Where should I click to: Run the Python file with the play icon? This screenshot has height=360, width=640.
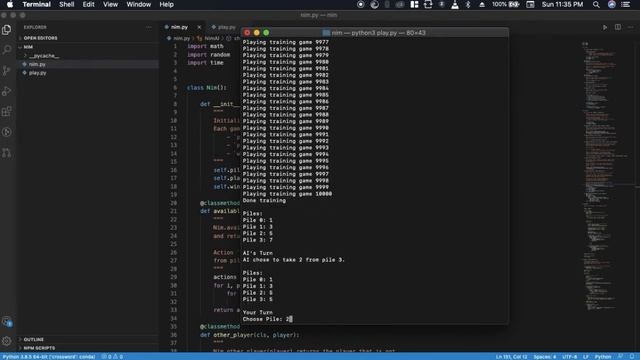pos(605,27)
